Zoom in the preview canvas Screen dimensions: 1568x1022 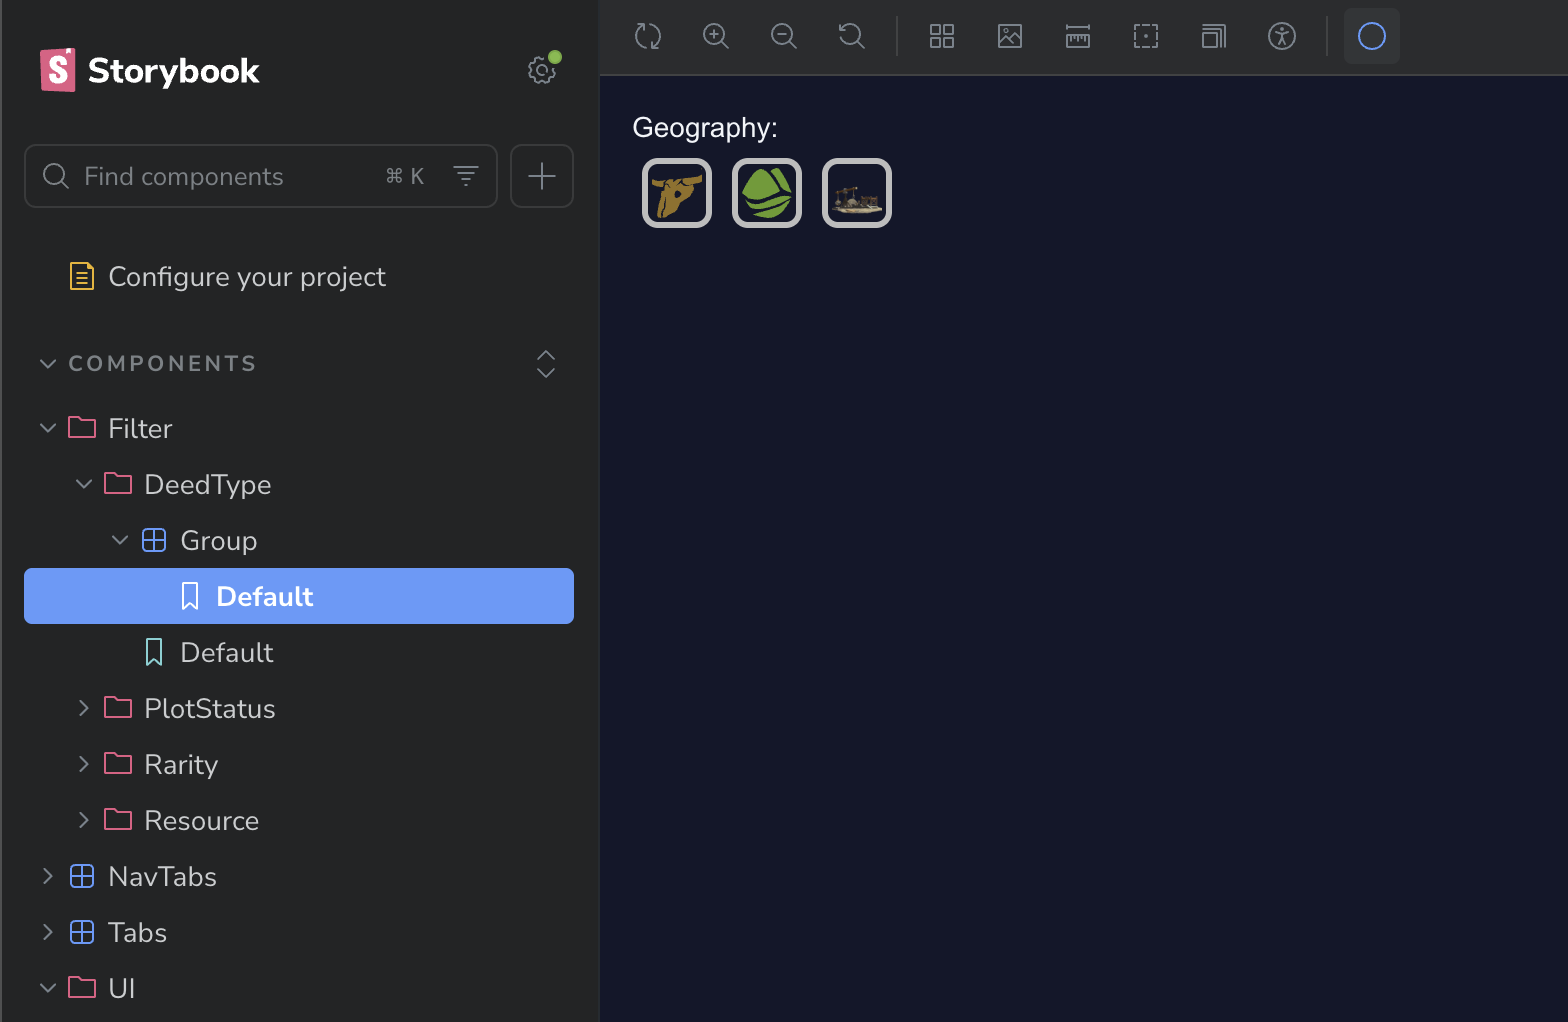point(716,37)
